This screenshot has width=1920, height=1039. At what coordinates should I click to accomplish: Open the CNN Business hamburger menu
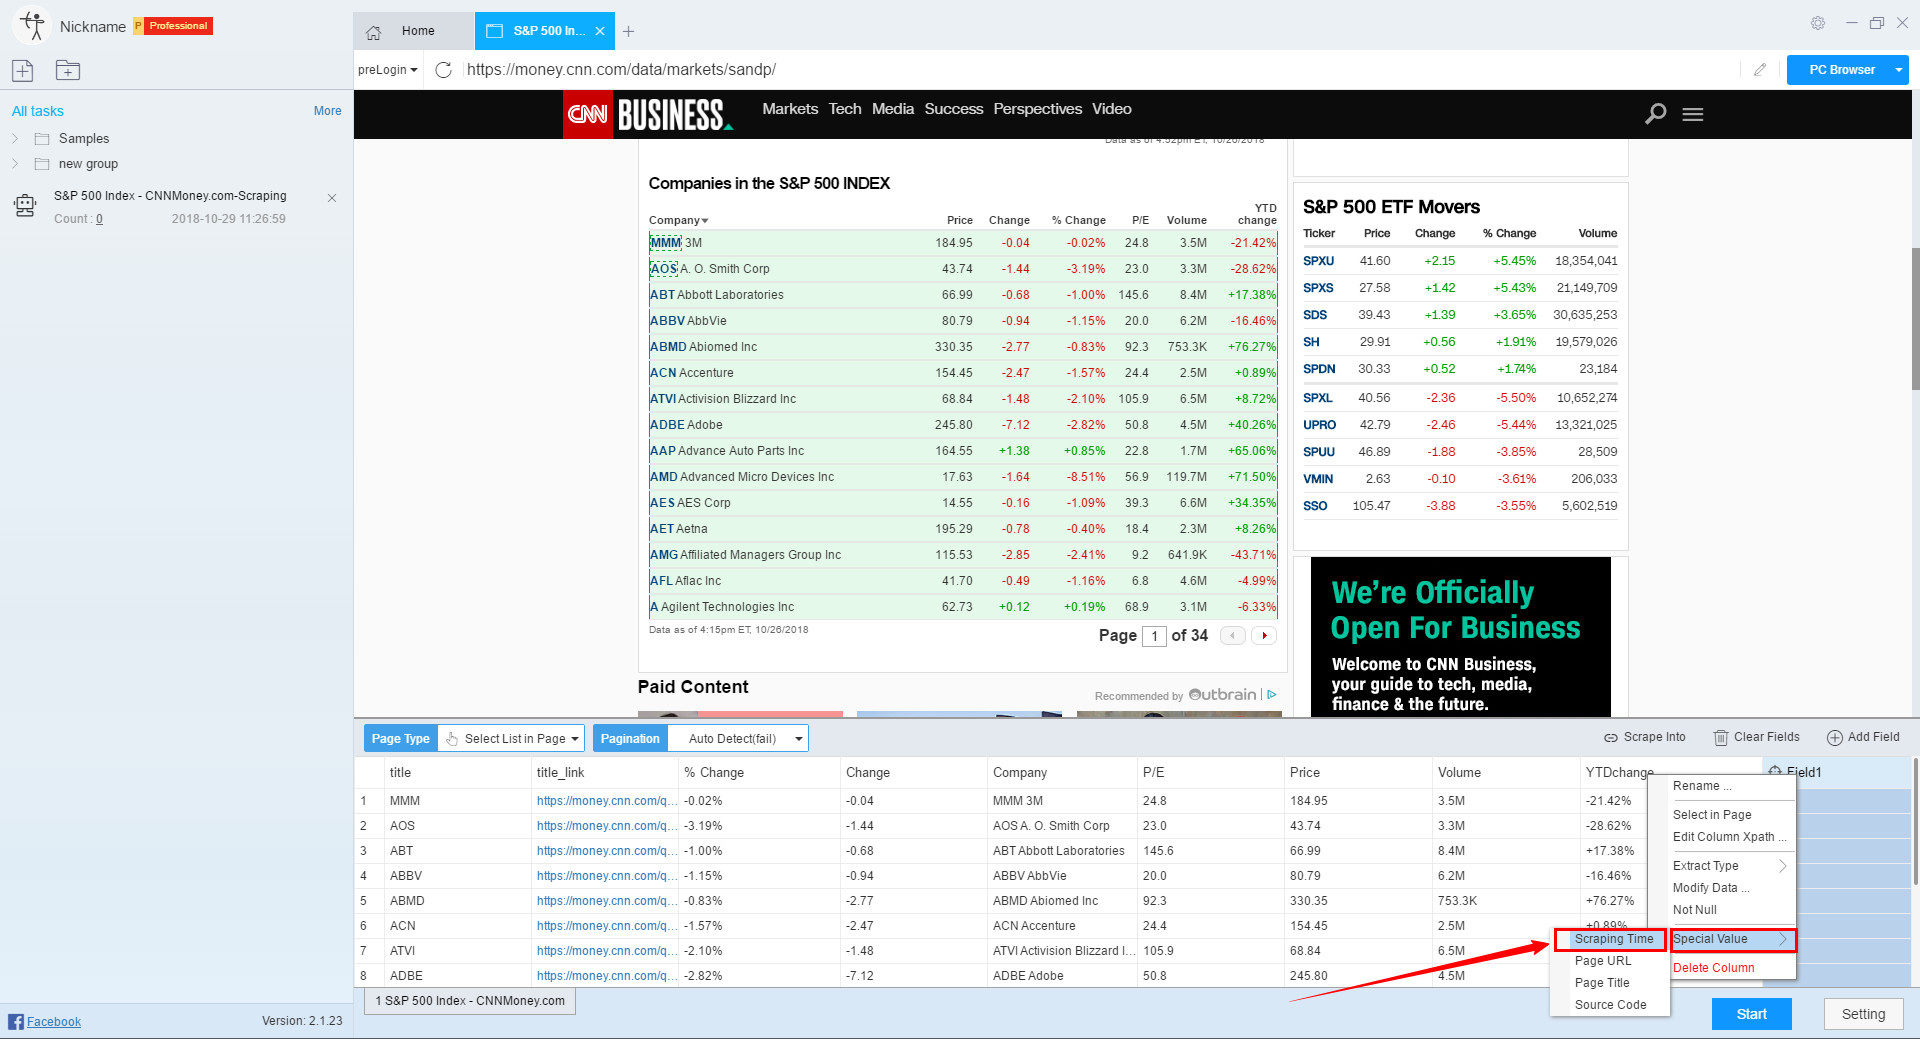(x=1693, y=114)
